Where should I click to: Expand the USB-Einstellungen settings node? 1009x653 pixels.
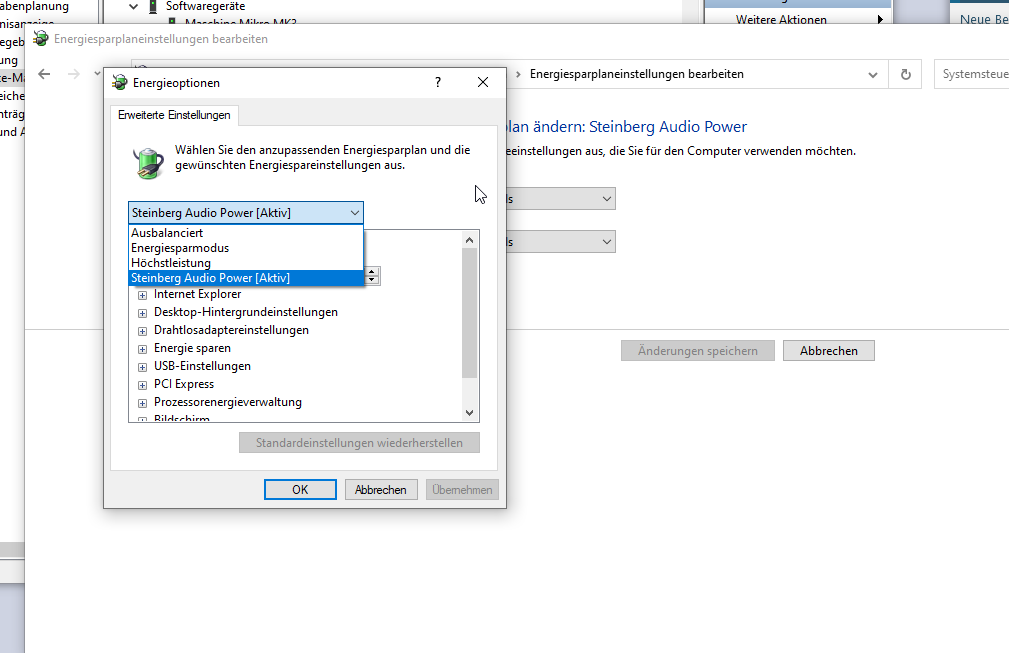tap(143, 367)
